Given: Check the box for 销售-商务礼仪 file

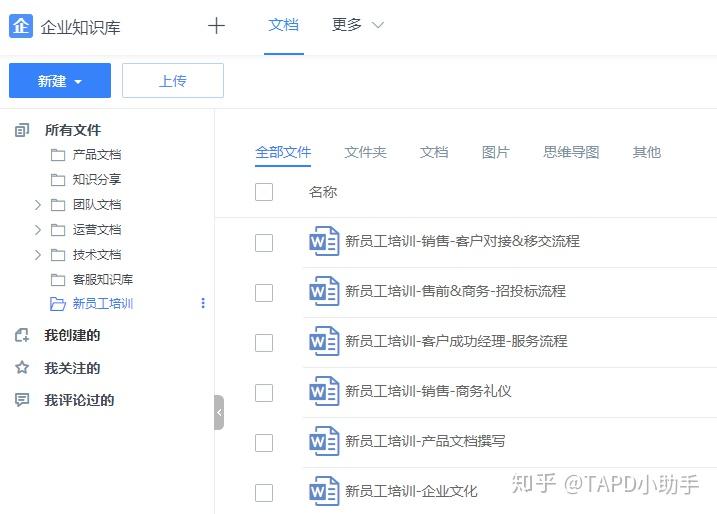Looking at the screenshot, I should click(264, 393).
